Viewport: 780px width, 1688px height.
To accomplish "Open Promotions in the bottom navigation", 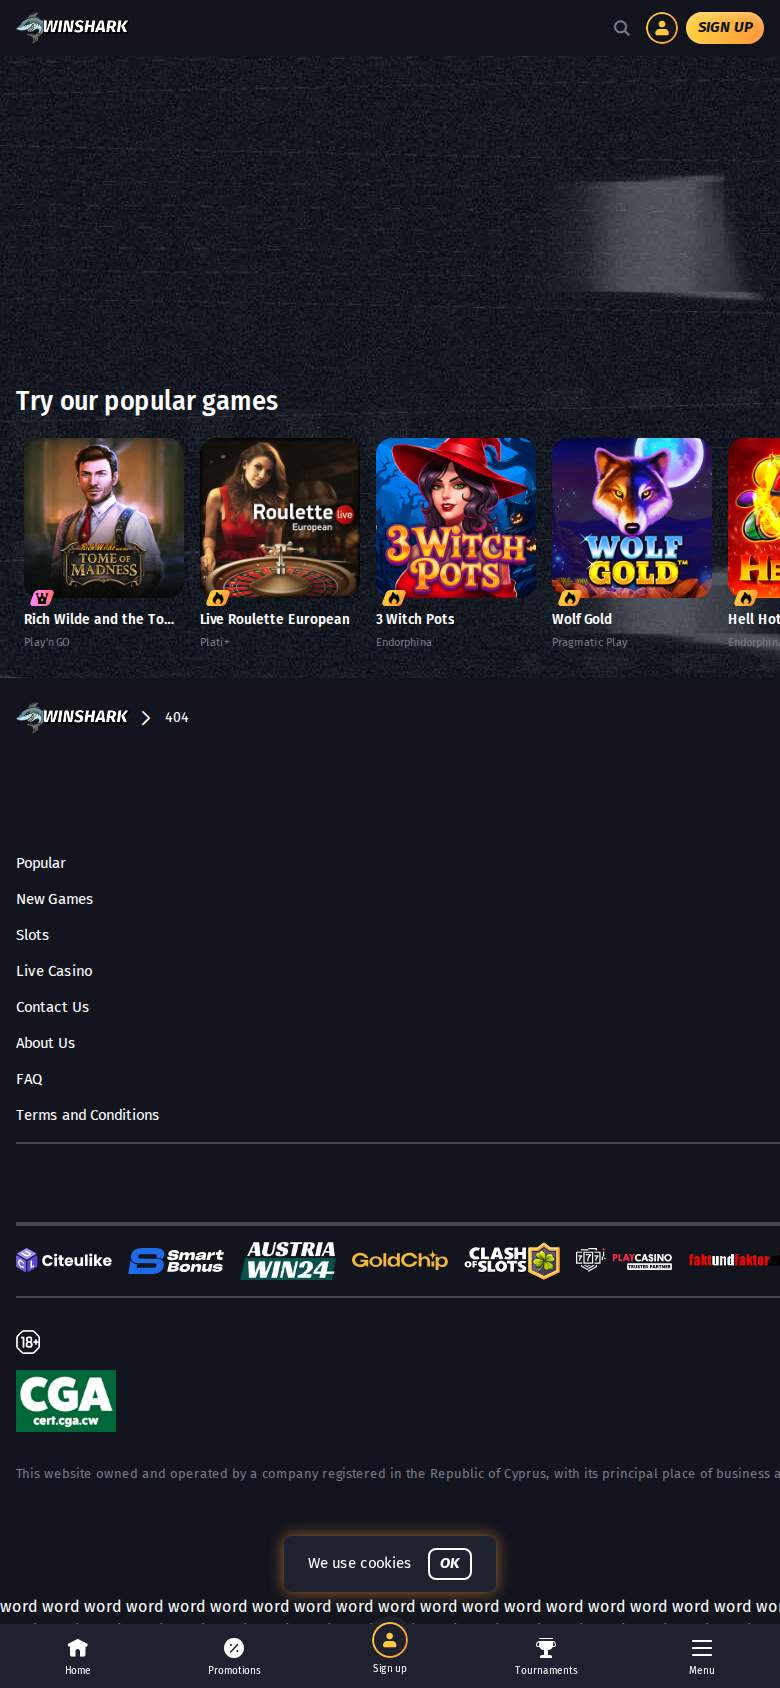I will (x=234, y=1656).
